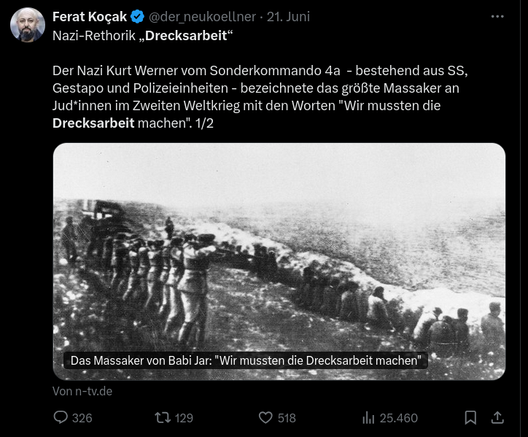
Task: Click the tweet text about Sonderkommando 4a
Action: [260, 97]
